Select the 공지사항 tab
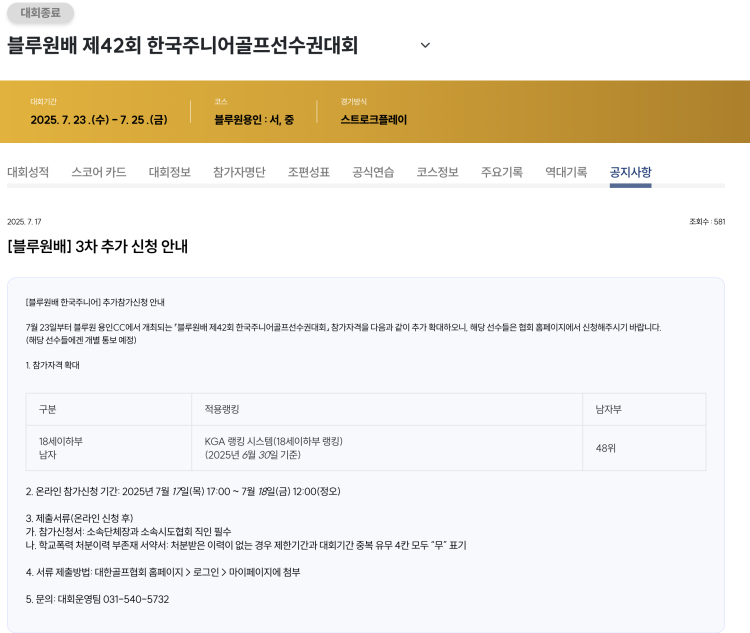This screenshot has width=750, height=633. [x=630, y=172]
